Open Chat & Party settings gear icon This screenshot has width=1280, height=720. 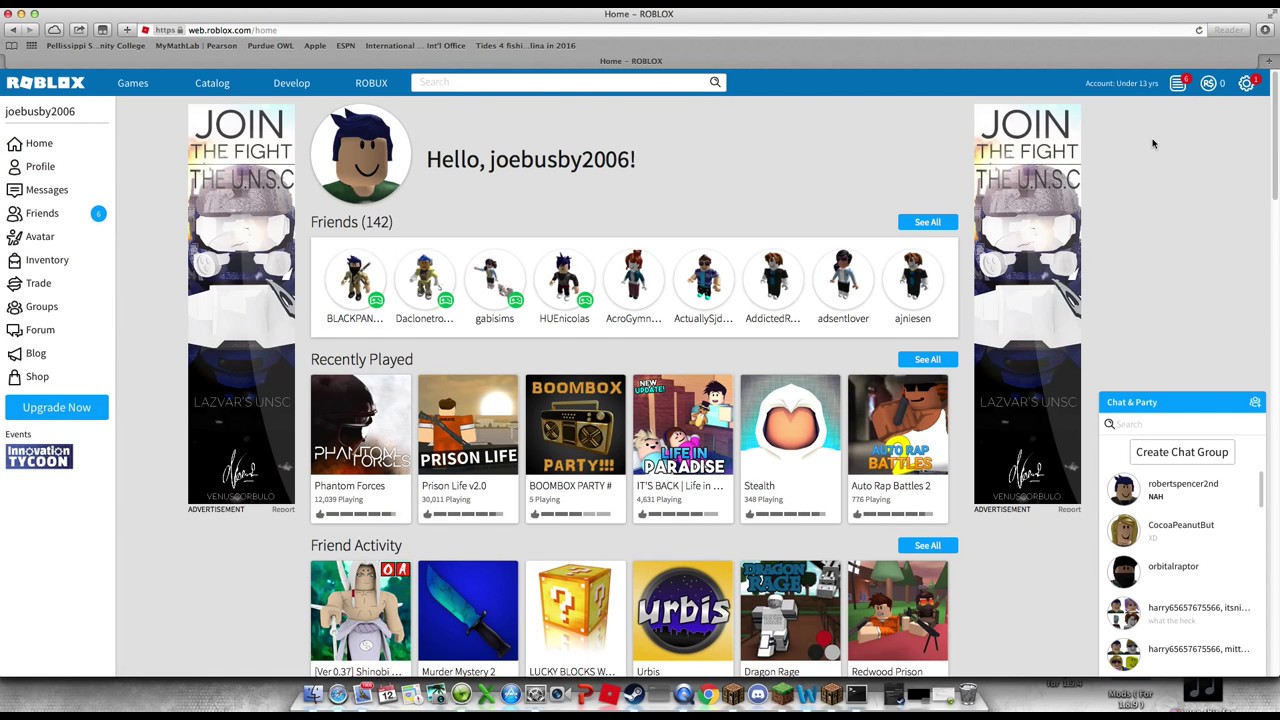point(1255,402)
